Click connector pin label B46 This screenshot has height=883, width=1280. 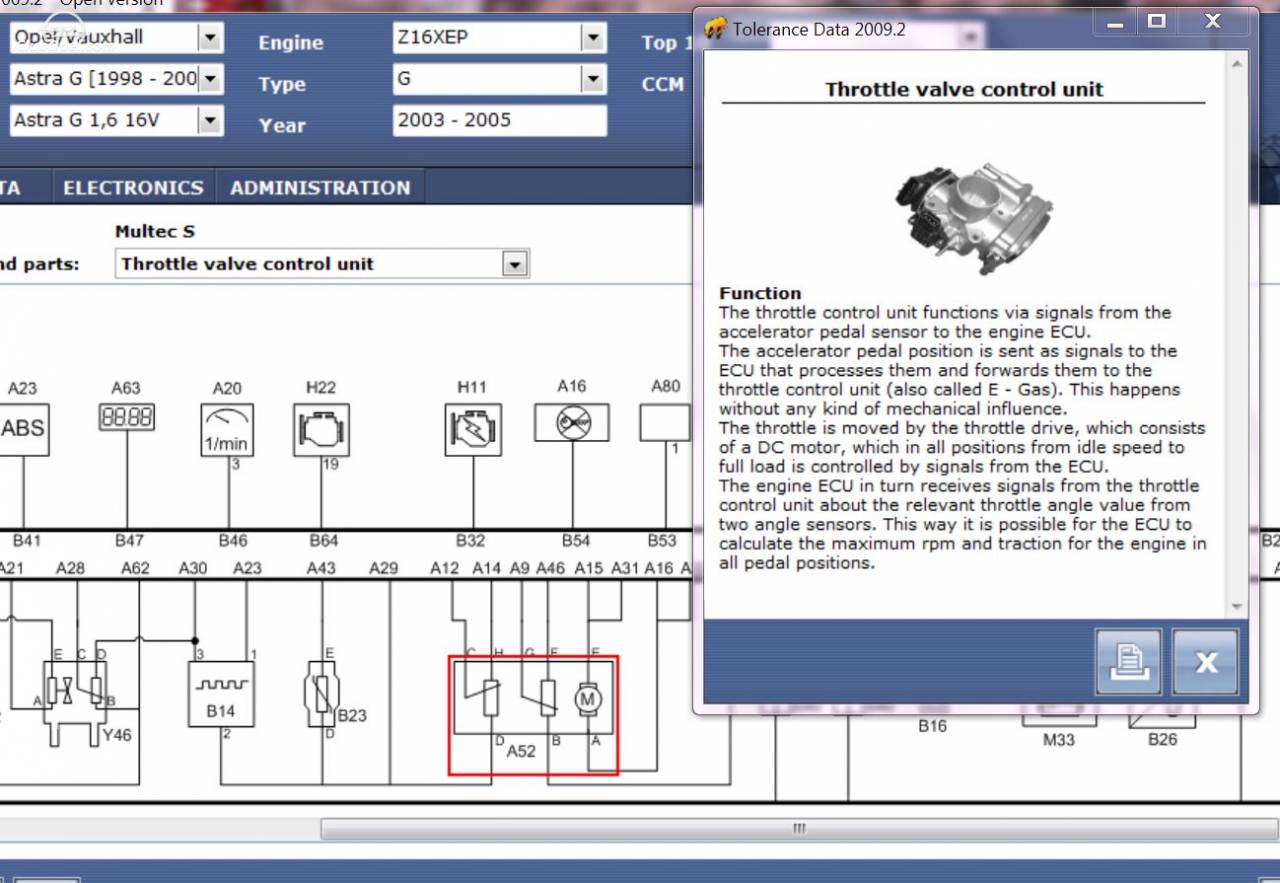(233, 541)
